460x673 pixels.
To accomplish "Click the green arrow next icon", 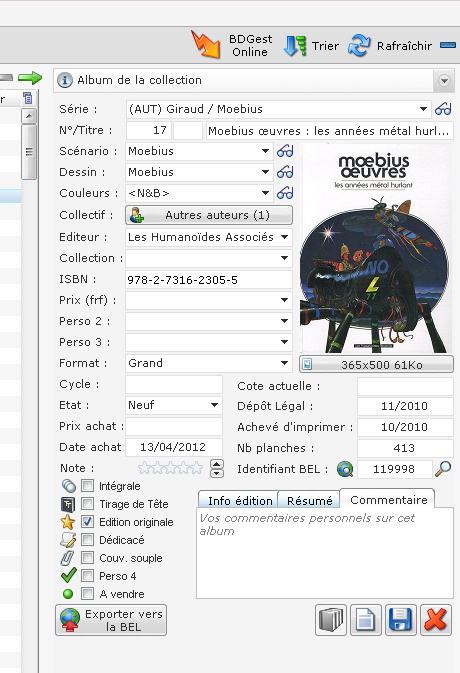I will point(30,78).
